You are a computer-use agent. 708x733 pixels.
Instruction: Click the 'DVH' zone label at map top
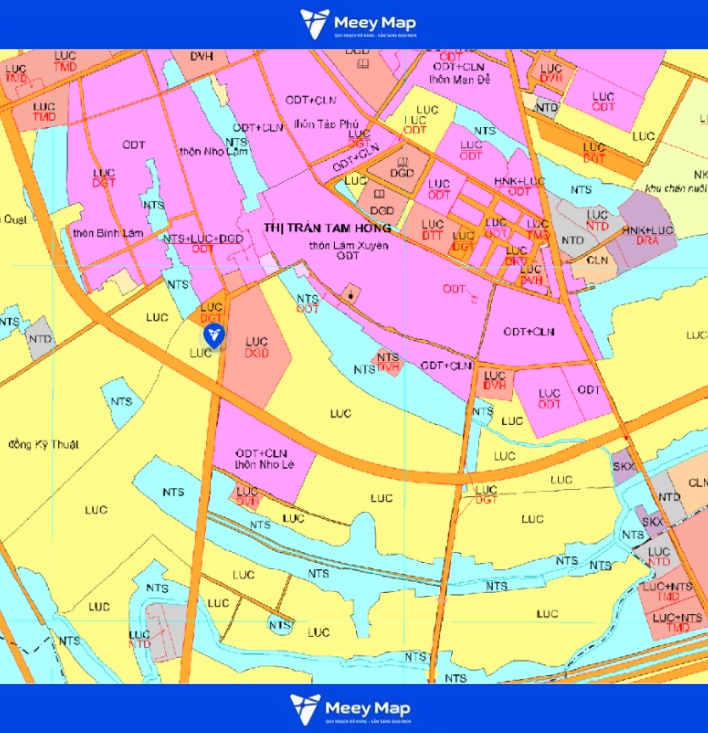click(201, 57)
